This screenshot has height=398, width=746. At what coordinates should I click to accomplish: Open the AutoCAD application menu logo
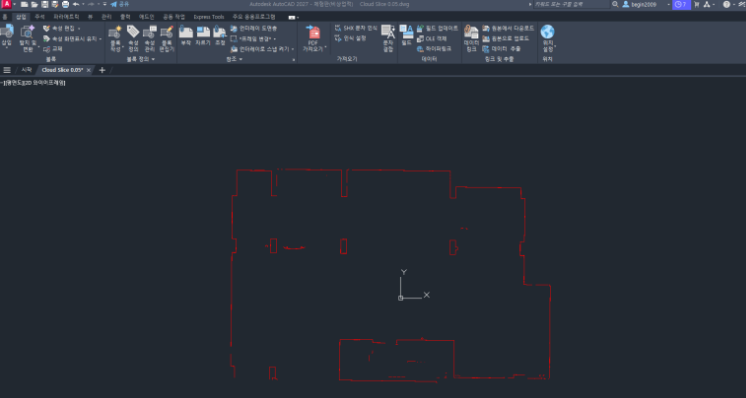[6, 4]
